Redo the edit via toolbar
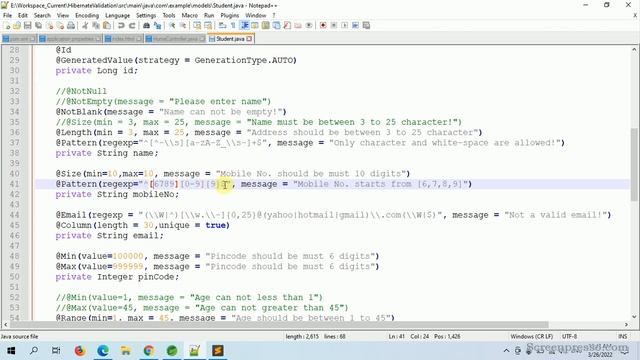The width and height of the screenshot is (640, 360). coord(132,25)
